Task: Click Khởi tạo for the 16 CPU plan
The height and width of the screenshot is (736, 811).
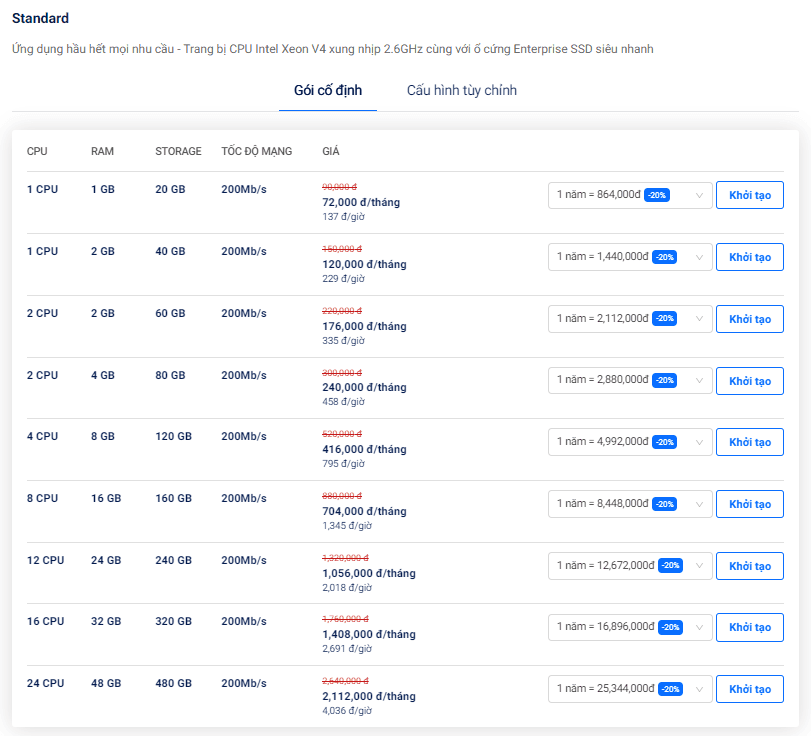Action: [x=749, y=627]
